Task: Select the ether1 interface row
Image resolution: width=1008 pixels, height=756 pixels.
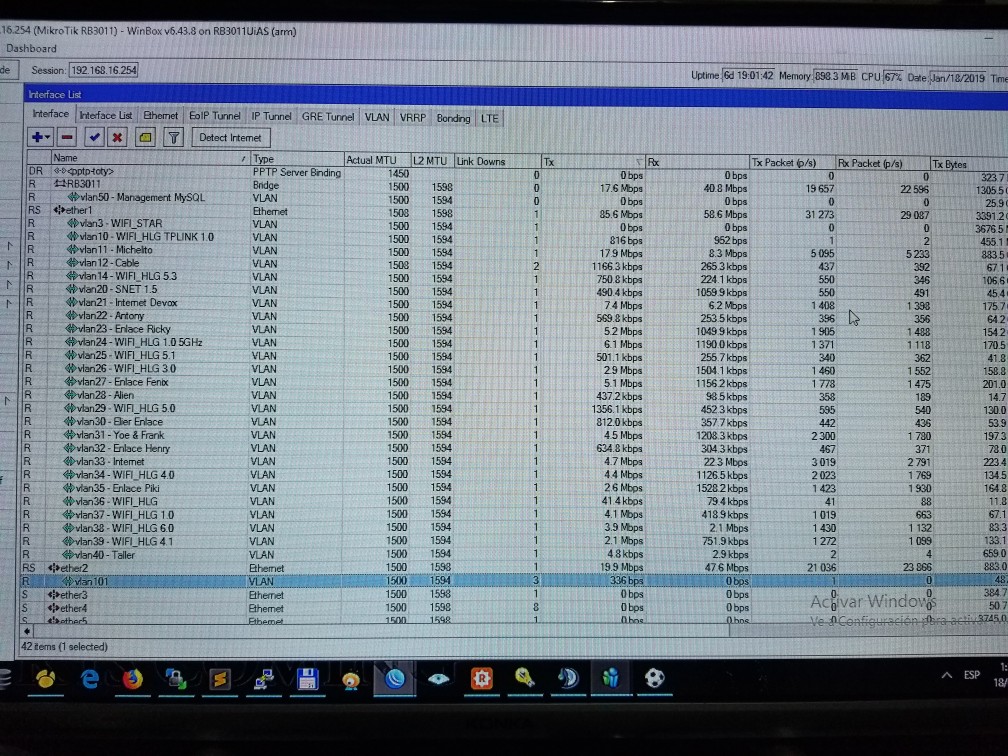Action: point(514,212)
